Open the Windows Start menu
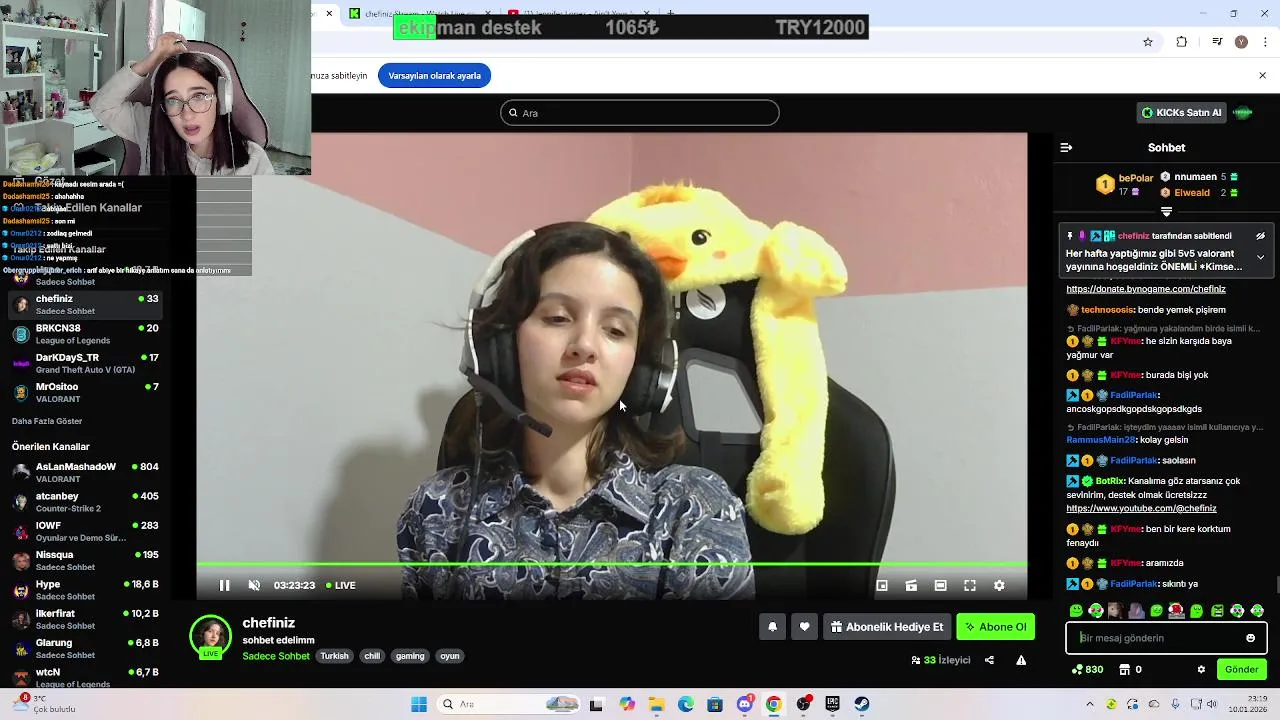This screenshot has height=720, width=1280. coord(419,704)
